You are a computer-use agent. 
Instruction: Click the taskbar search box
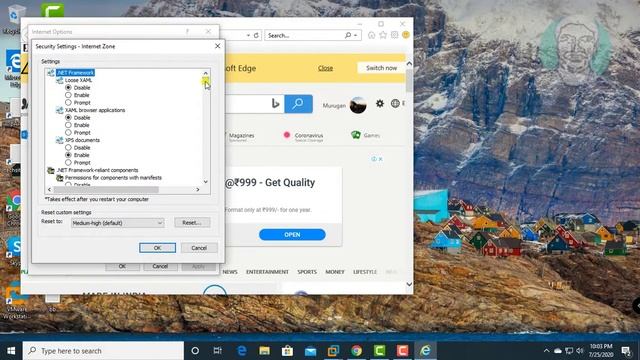click(103, 351)
